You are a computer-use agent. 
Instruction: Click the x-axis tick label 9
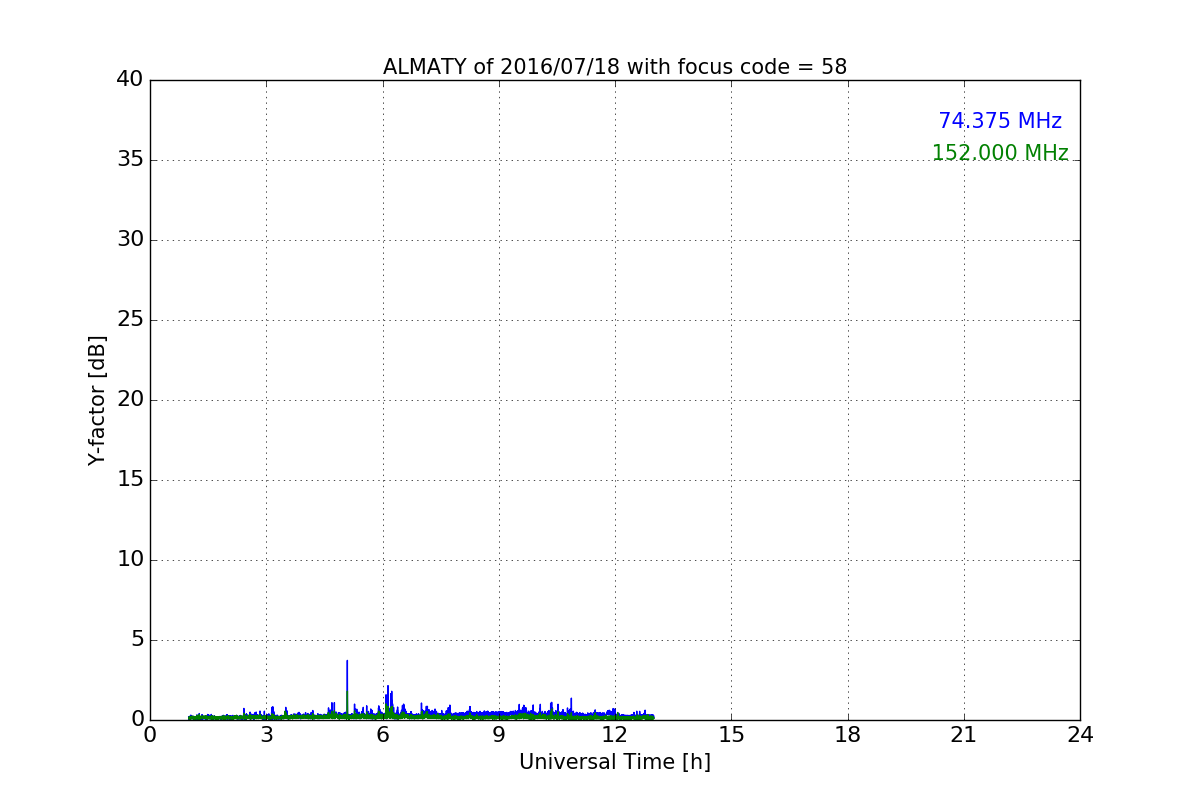499,735
